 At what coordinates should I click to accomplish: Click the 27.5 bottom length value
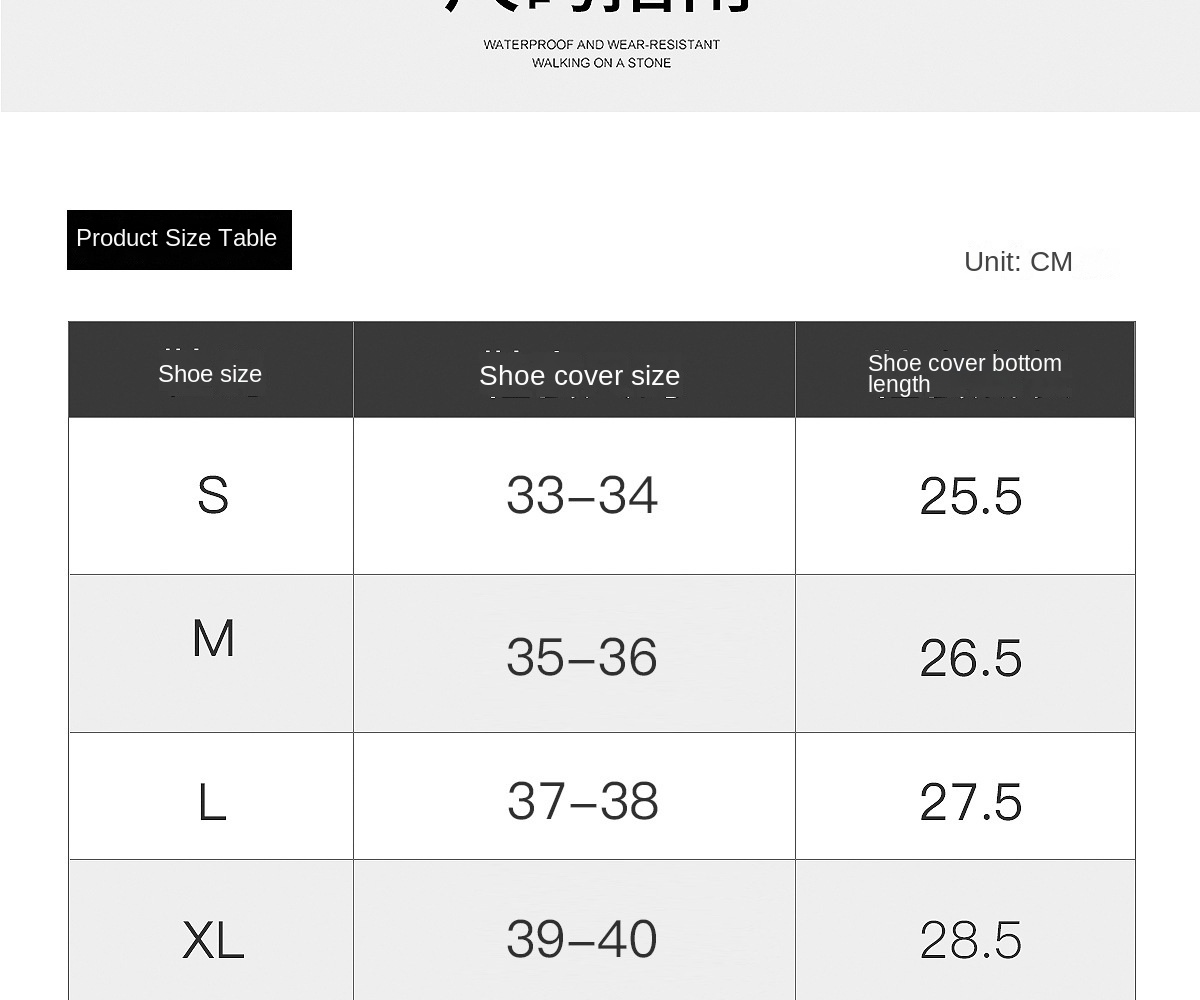coord(971,802)
